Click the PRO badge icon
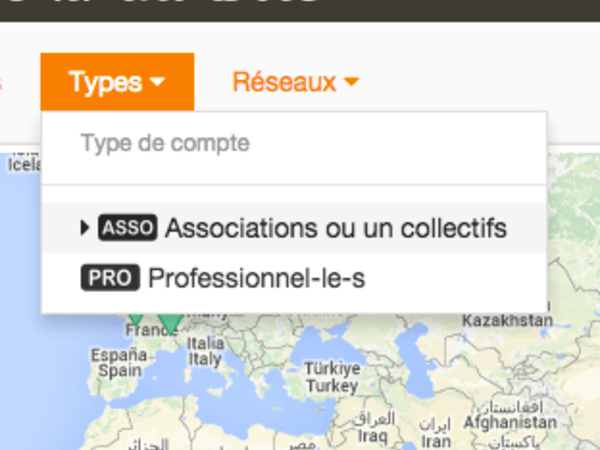600x450 pixels. (110, 279)
